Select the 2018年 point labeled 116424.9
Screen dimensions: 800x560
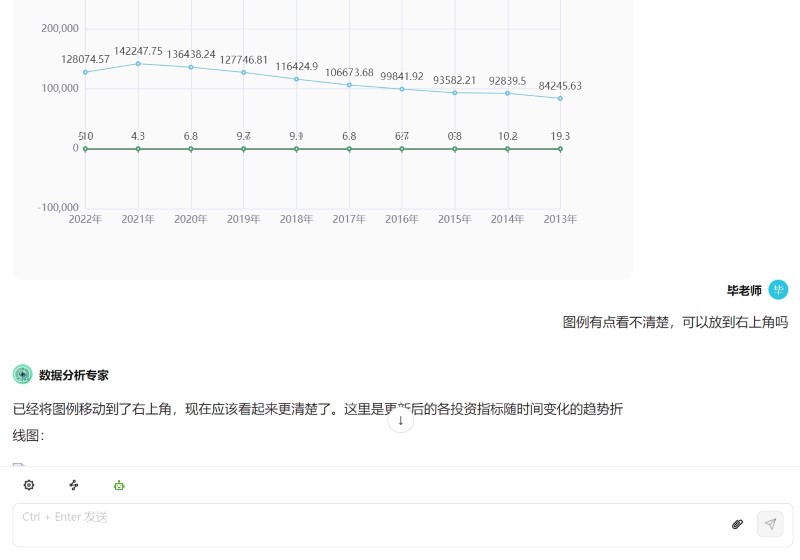(x=296, y=79)
